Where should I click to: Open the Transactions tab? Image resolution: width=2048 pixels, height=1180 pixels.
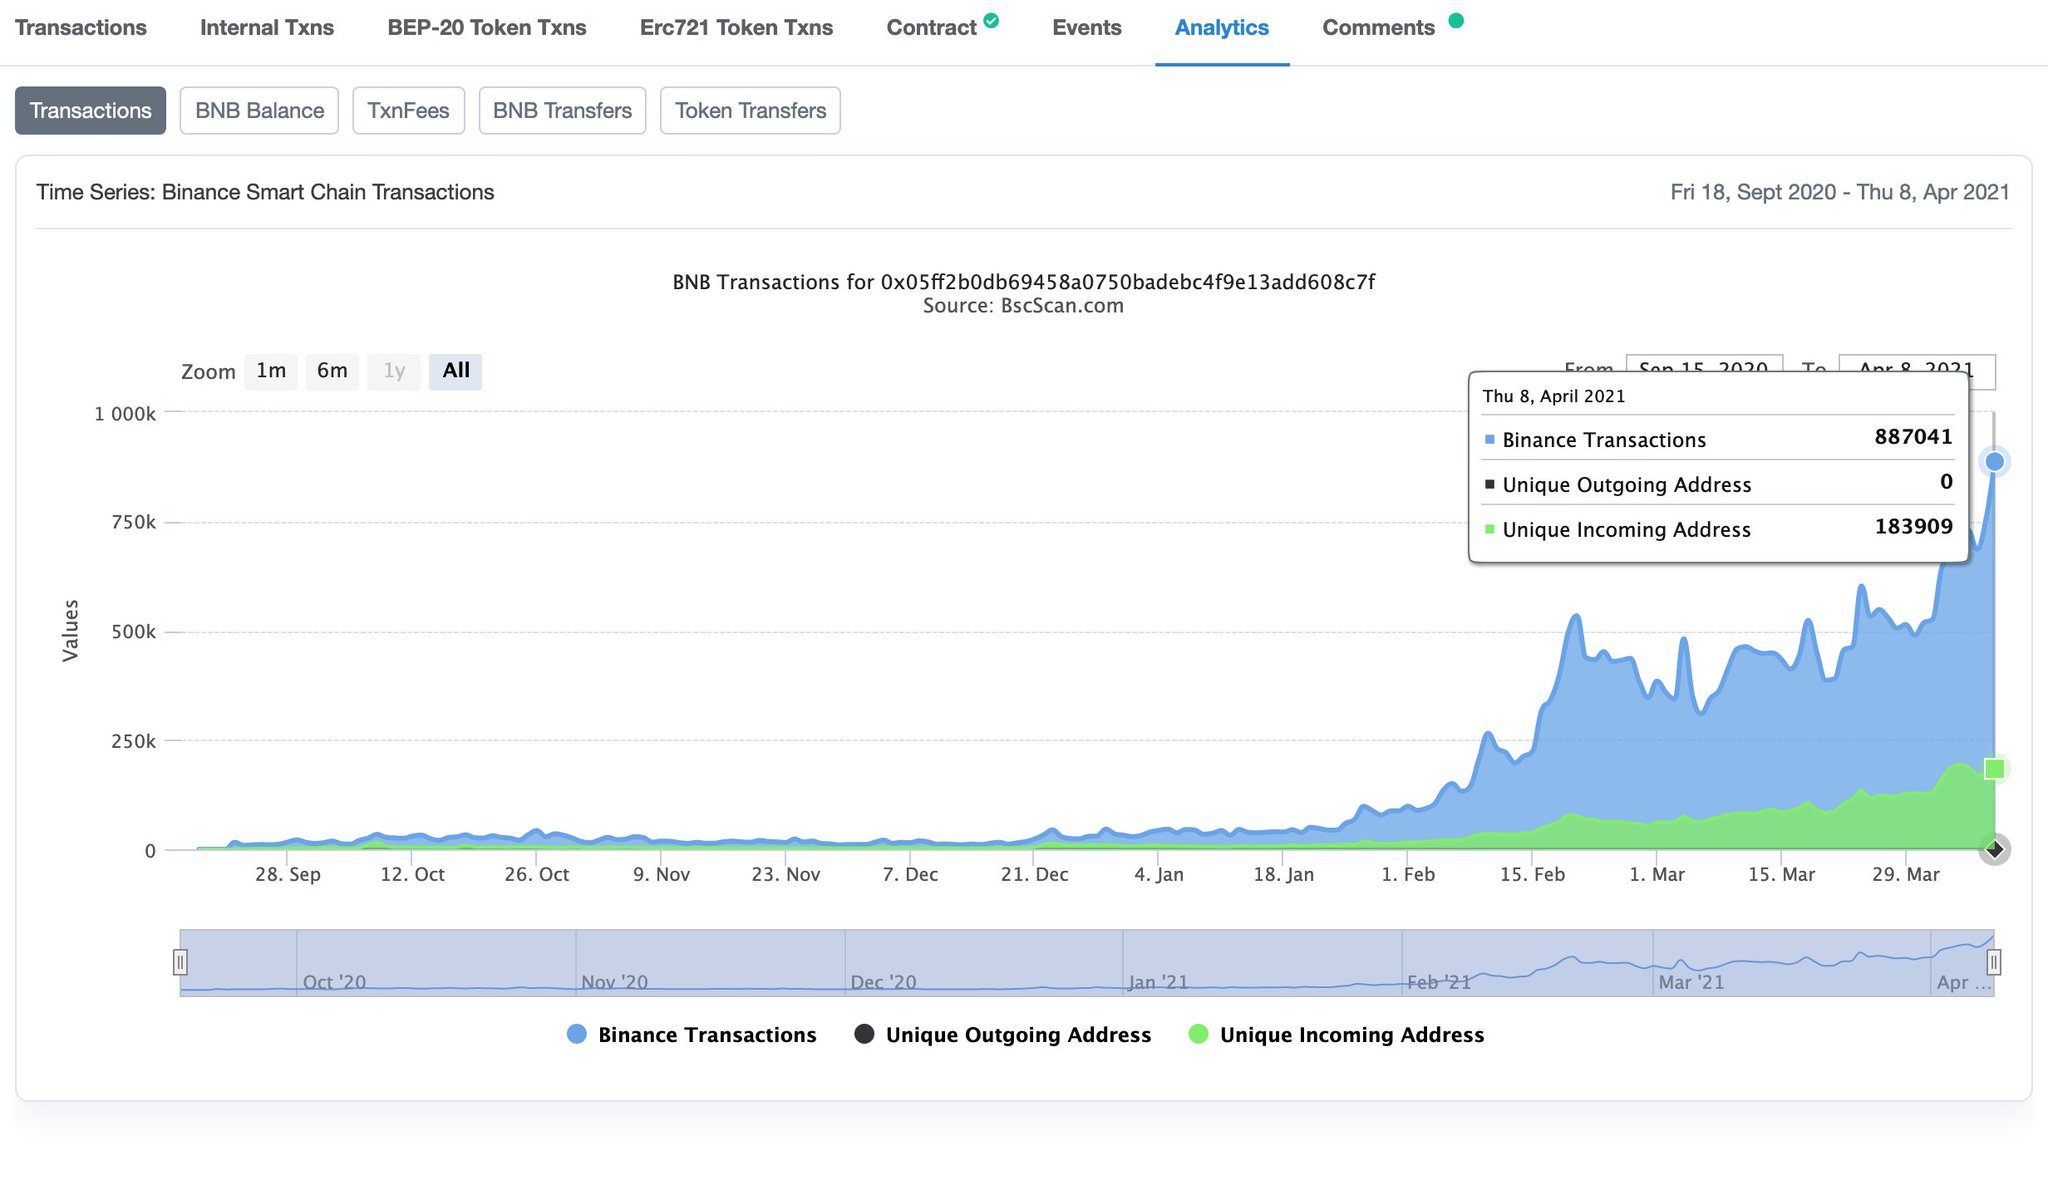coord(80,28)
